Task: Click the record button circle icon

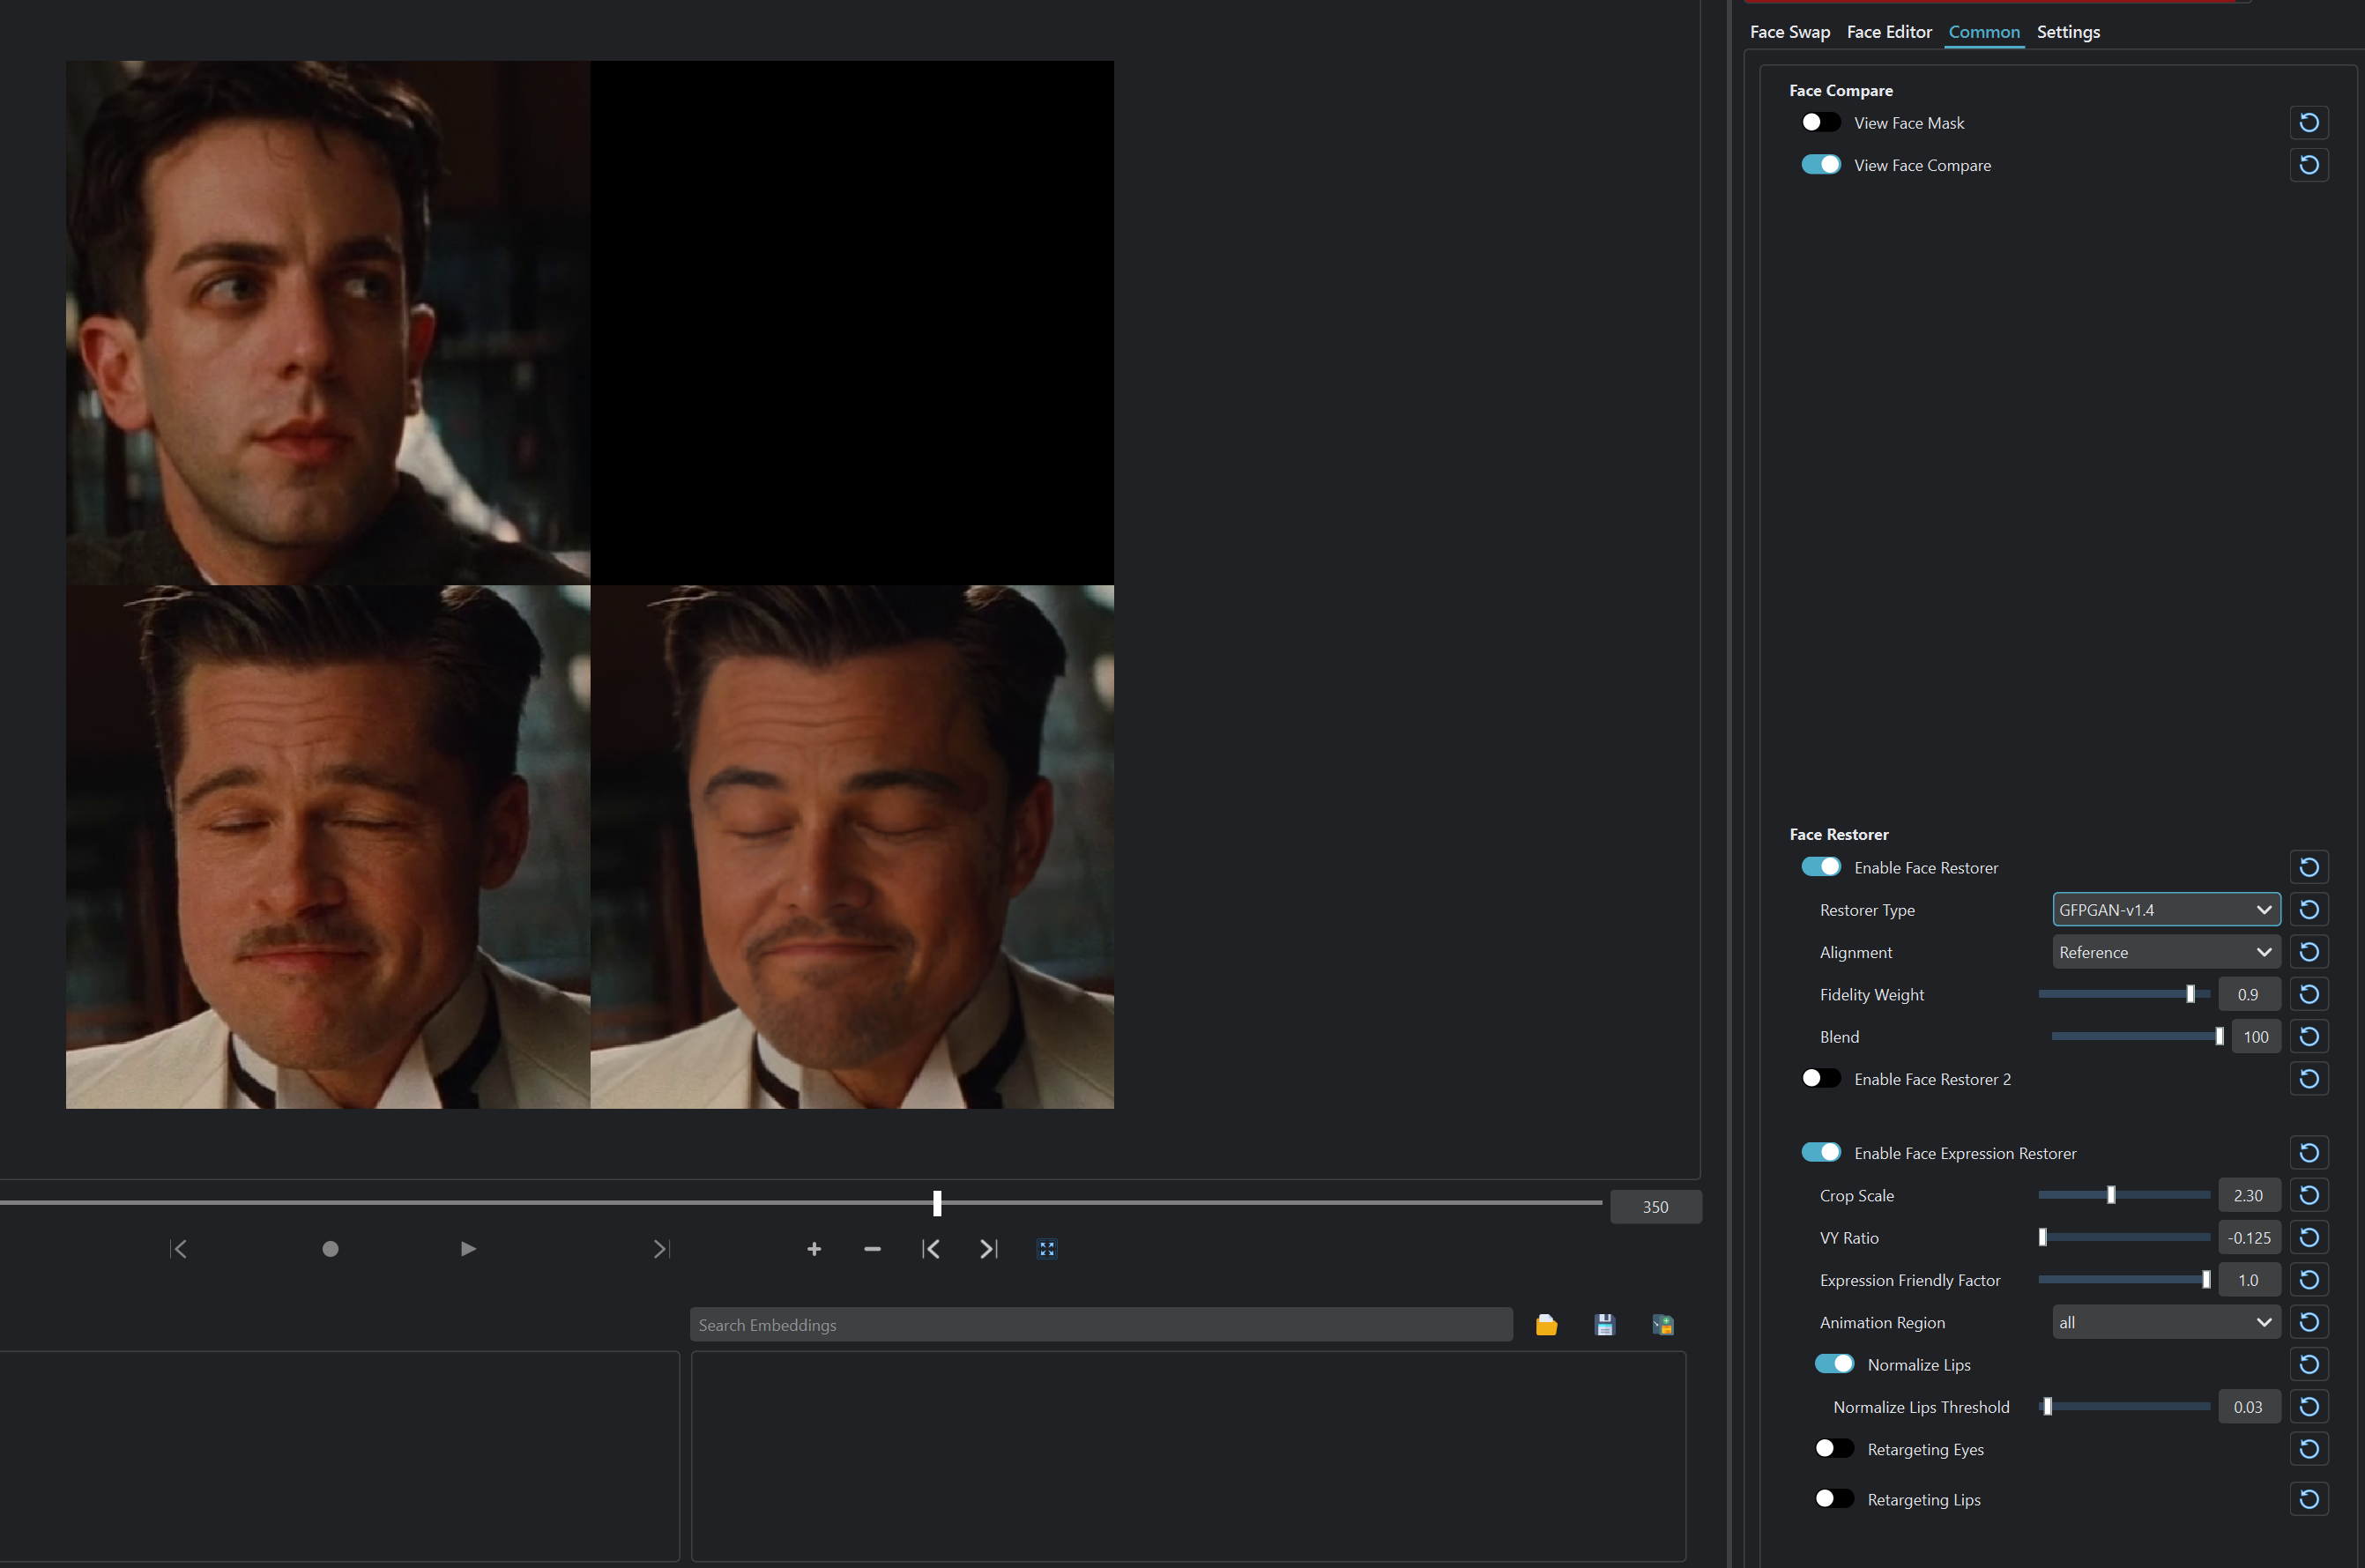Action: (x=330, y=1249)
